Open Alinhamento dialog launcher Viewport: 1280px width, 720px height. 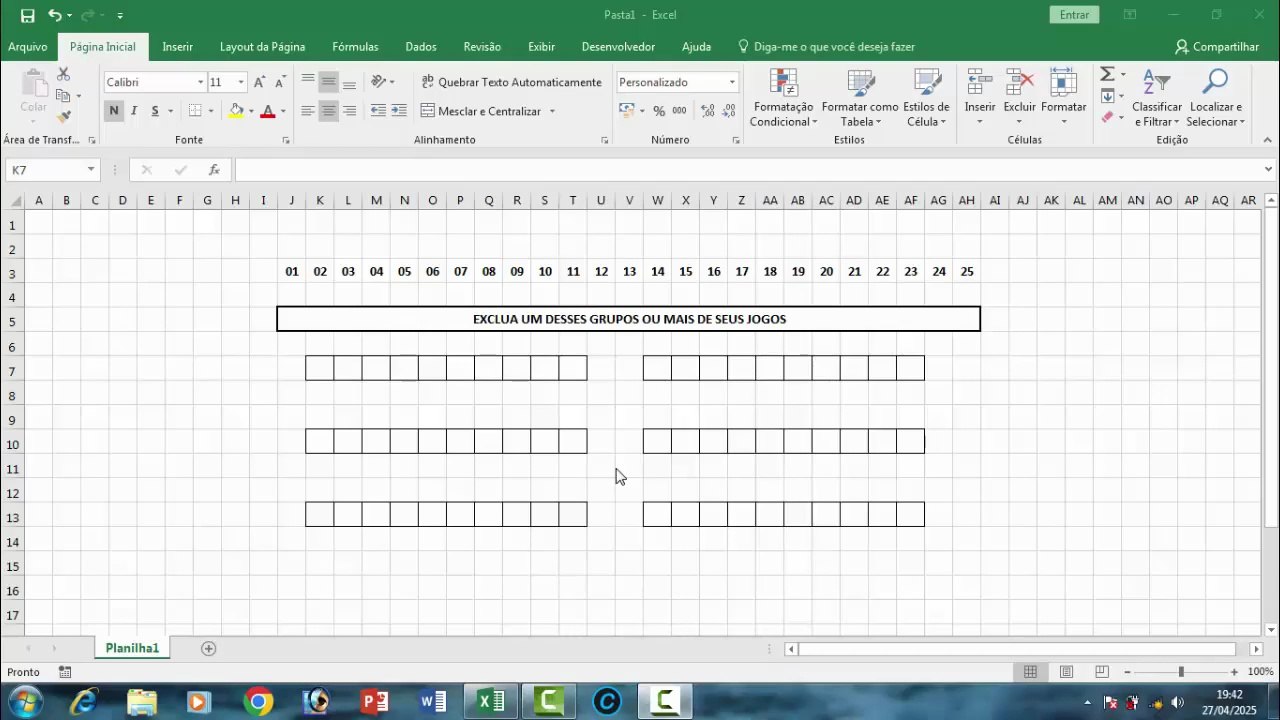click(605, 140)
